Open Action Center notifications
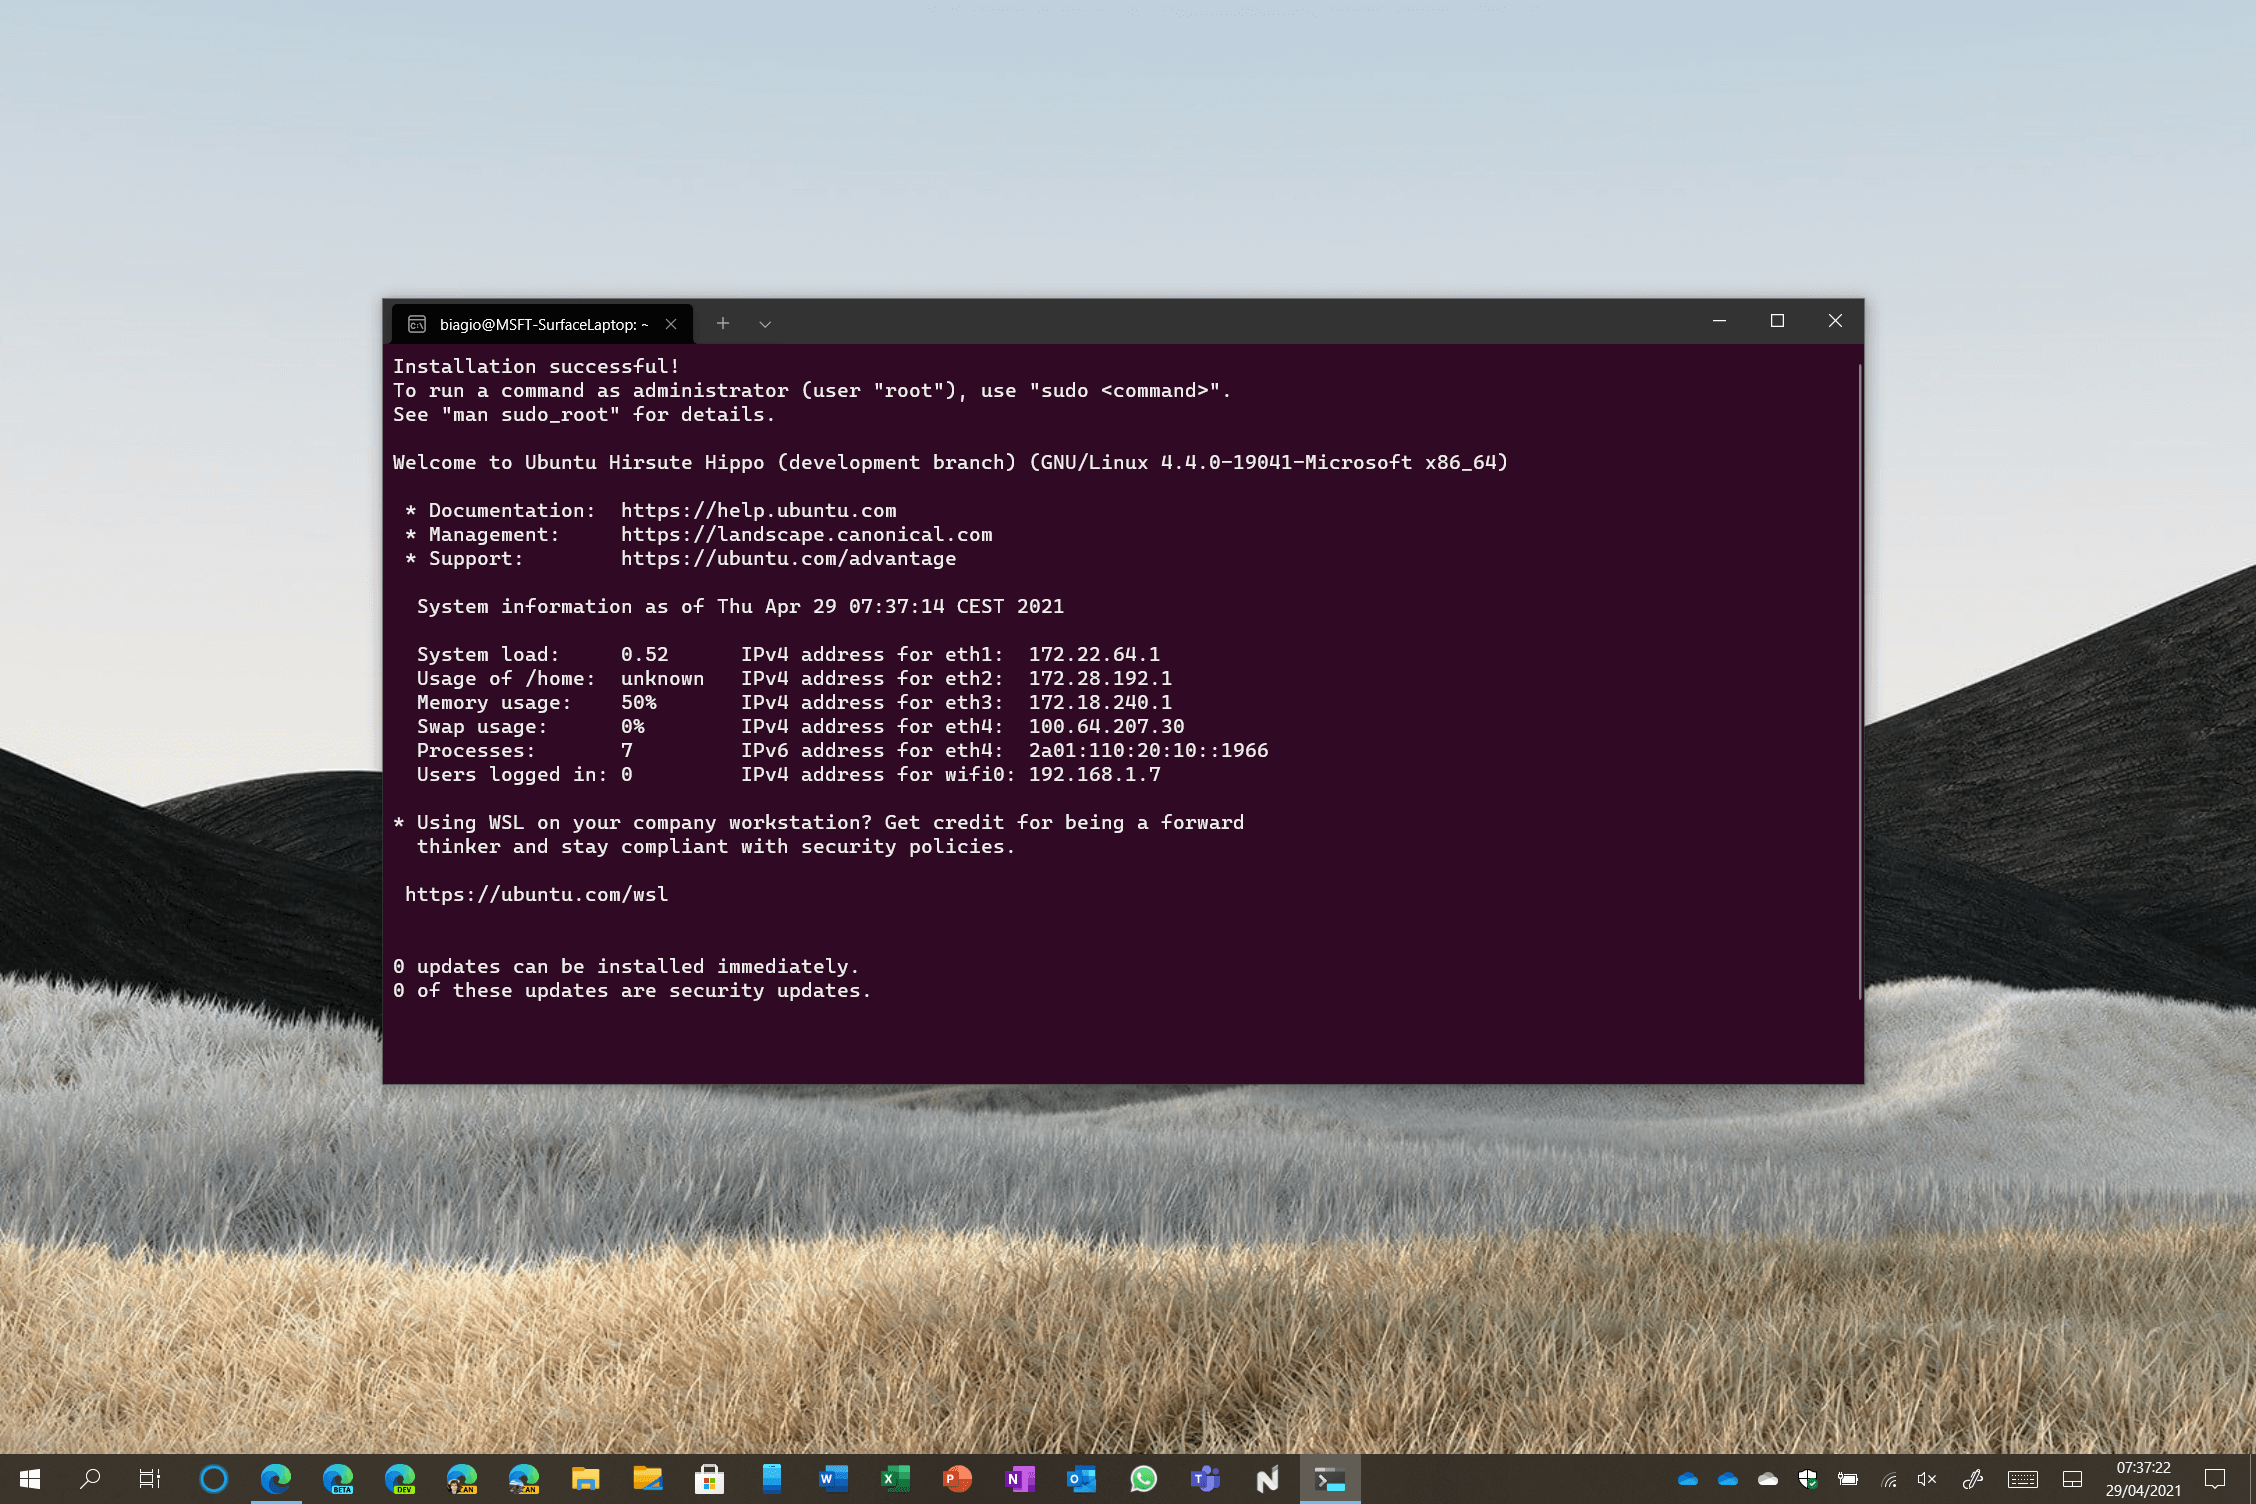This screenshot has width=2256, height=1504. (2215, 1479)
